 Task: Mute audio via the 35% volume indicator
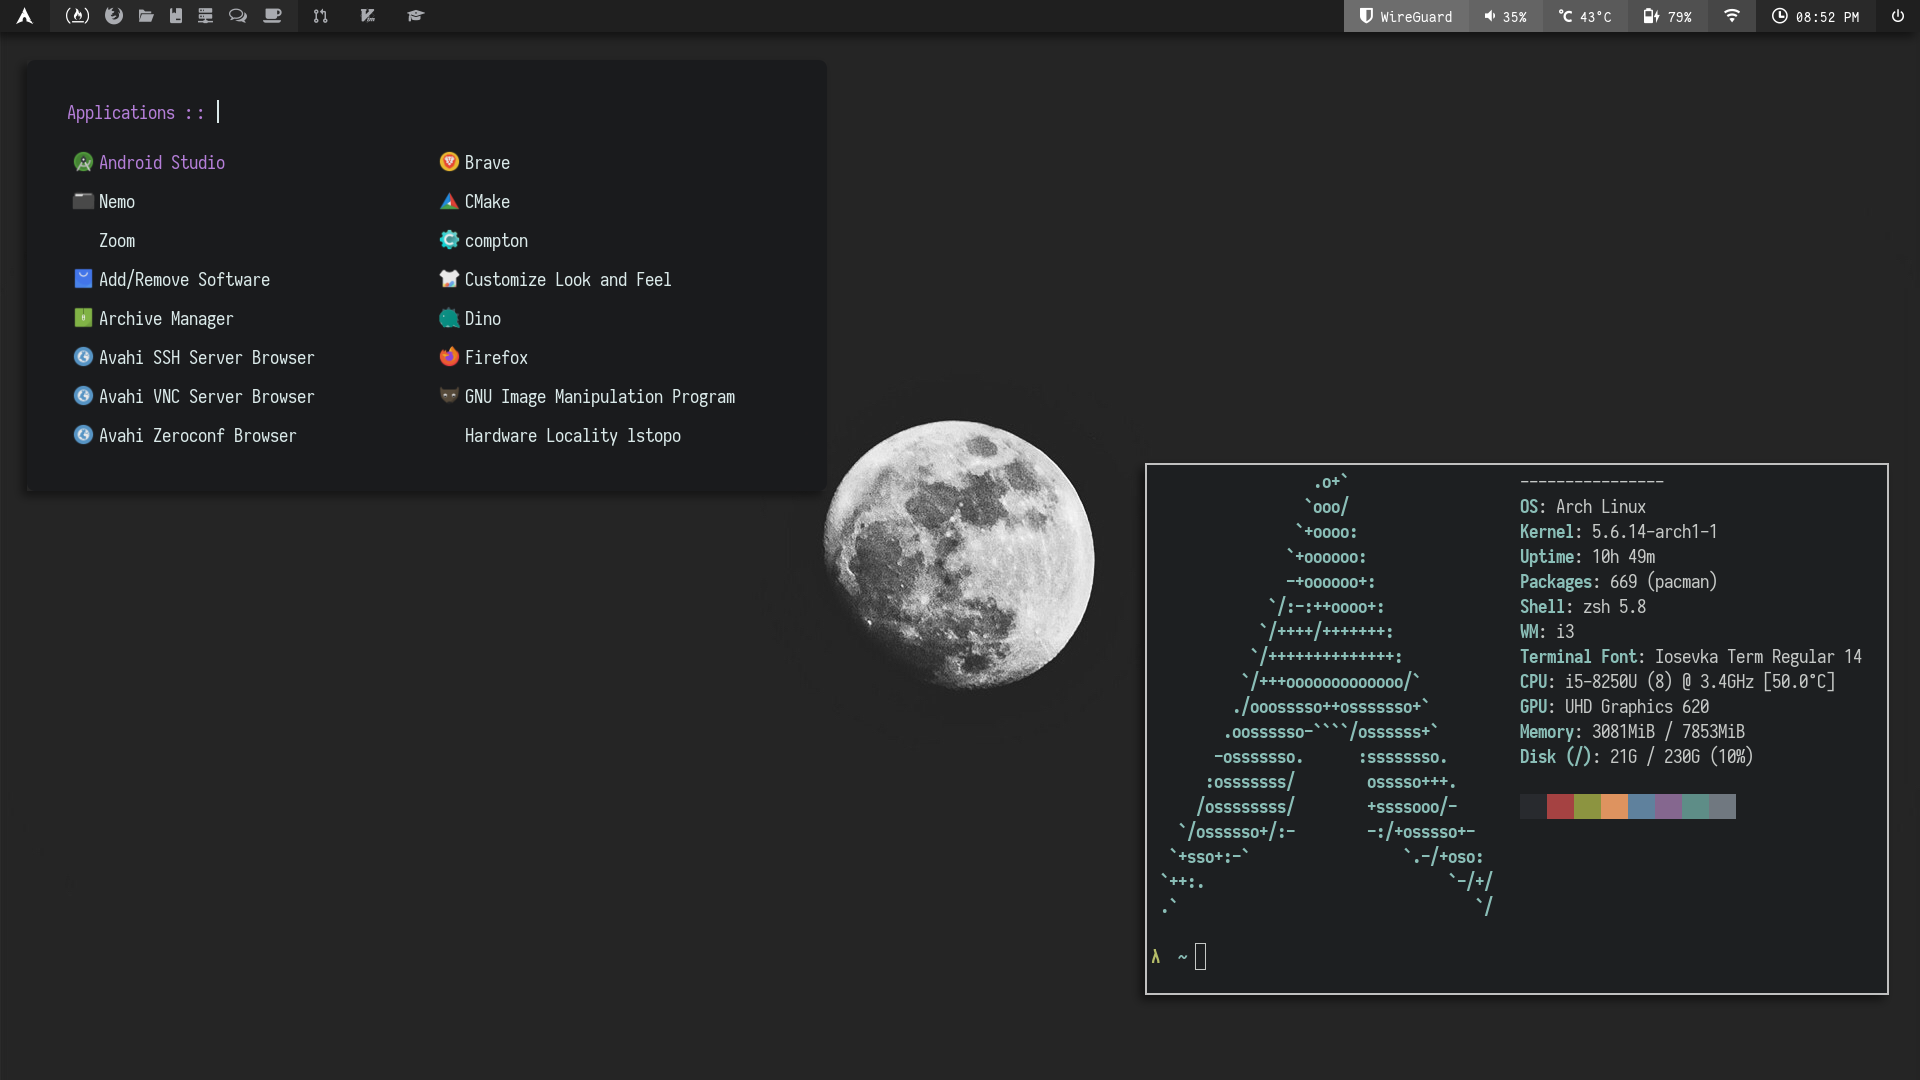coord(1505,16)
